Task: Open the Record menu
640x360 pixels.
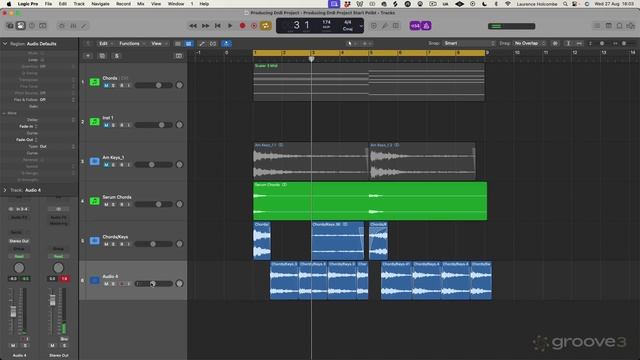Action: (x=123, y=4)
